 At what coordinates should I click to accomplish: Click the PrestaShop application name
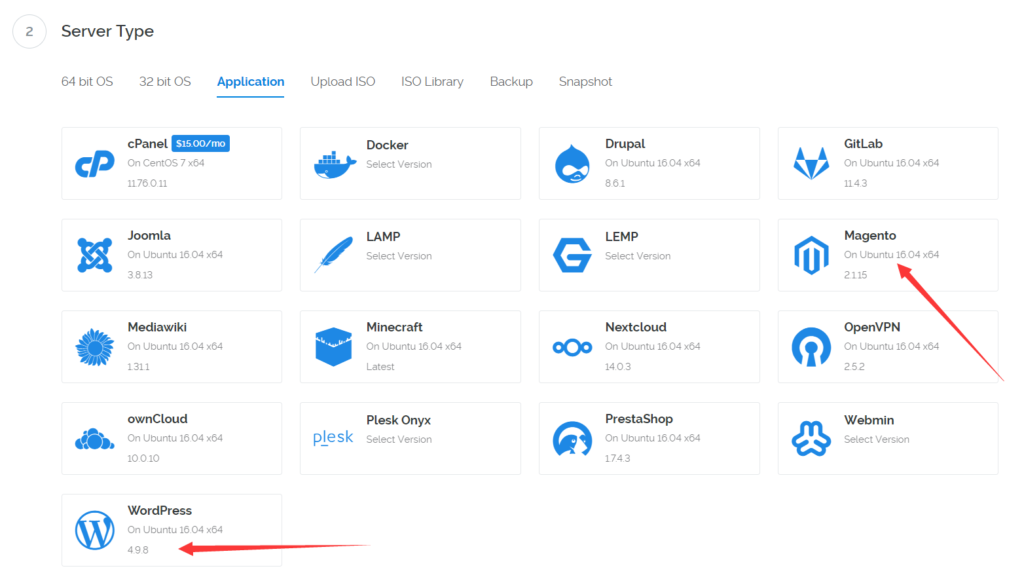(639, 419)
